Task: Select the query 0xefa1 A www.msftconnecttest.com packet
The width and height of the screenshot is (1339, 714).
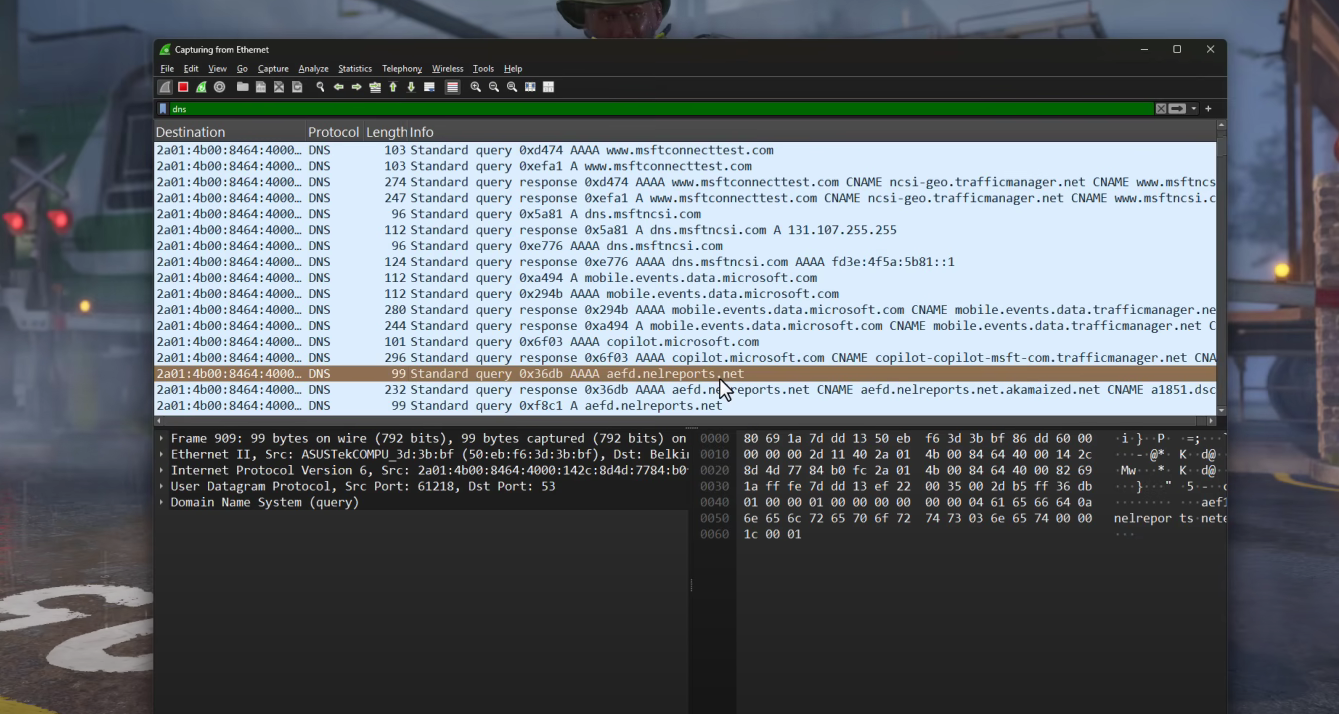Action: pos(685,166)
